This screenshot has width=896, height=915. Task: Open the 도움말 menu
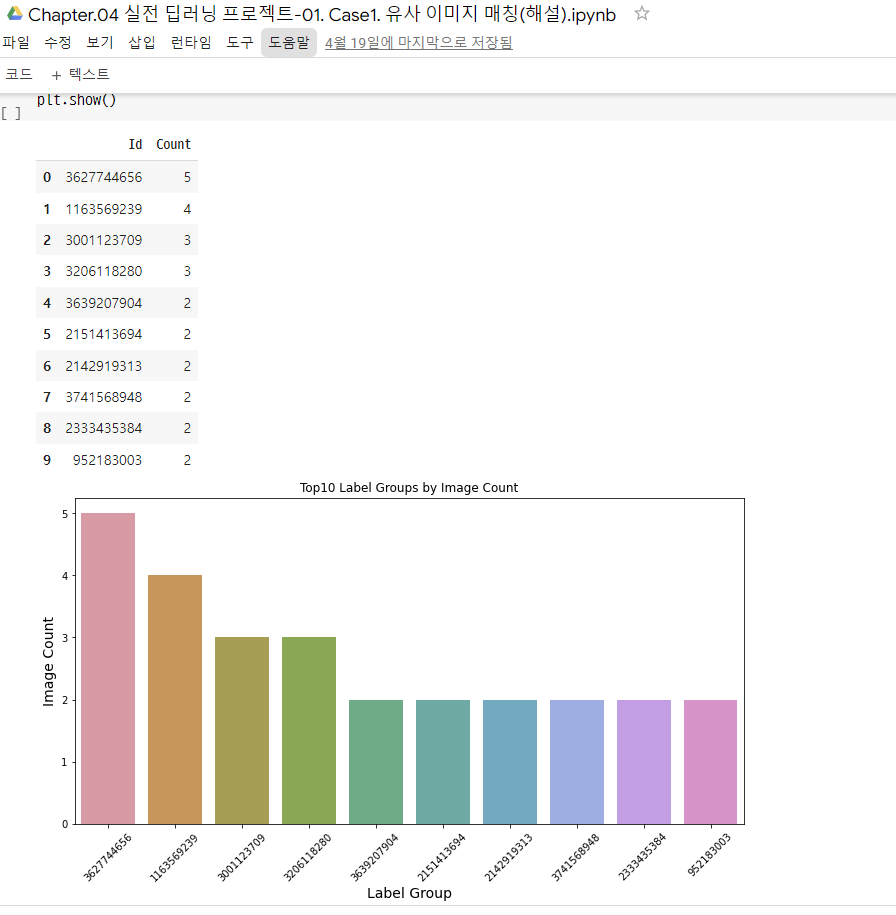pos(288,43)
